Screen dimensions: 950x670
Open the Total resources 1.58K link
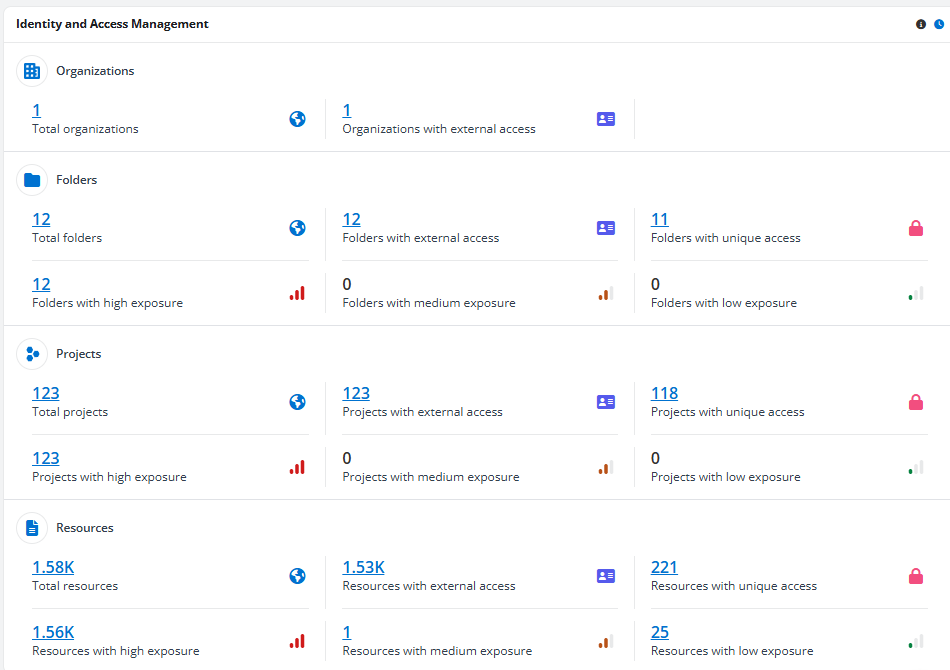(53, 566)
